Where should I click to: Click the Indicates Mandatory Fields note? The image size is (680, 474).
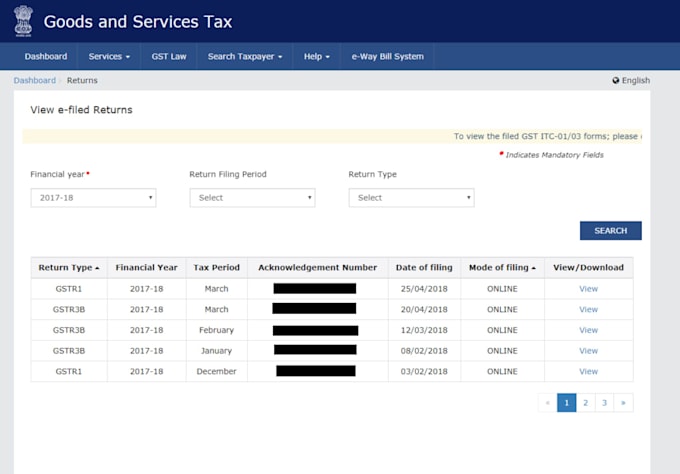click(x=551, y=155)
